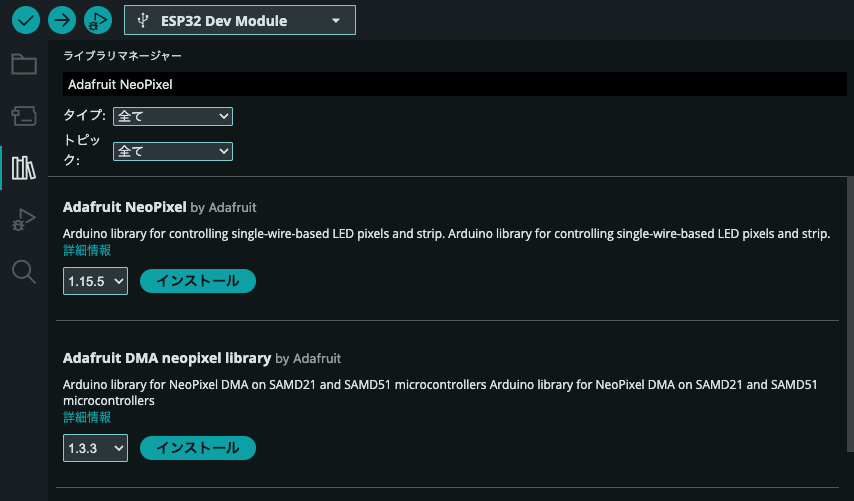Select version 1.15.5 dropdown for Adafruit NeoPixel
This screenshot has height=501, width=854.
95,281
